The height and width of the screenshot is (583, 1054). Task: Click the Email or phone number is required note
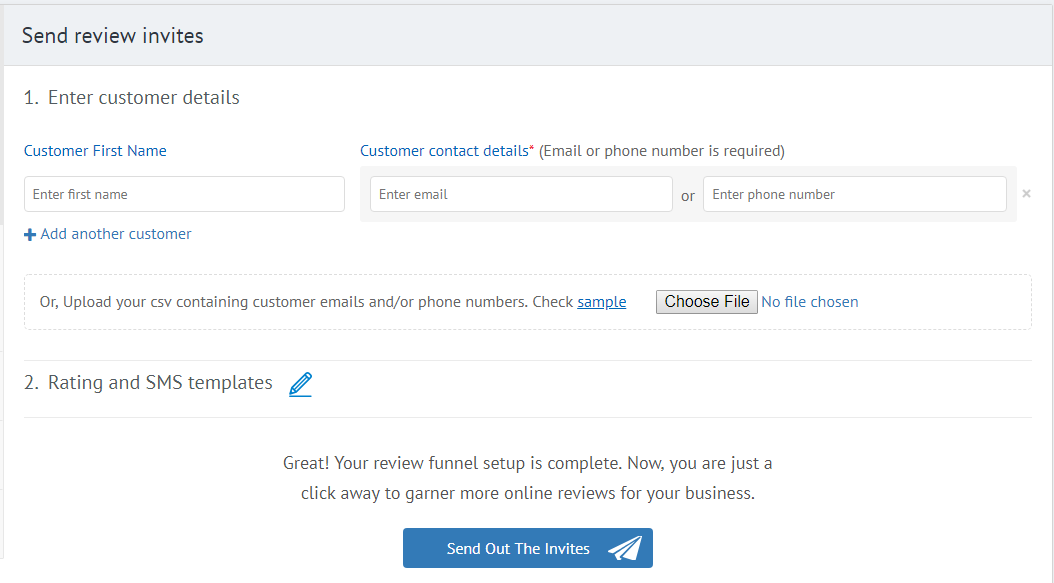[661, 151]
